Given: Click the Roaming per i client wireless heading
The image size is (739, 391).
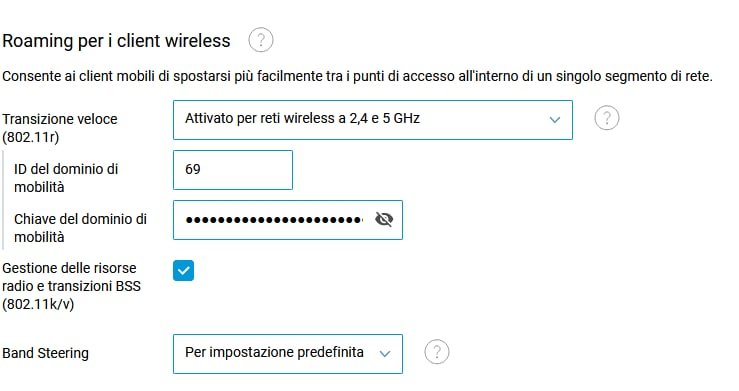Looking at the screenshot, I should click(116, 41).
